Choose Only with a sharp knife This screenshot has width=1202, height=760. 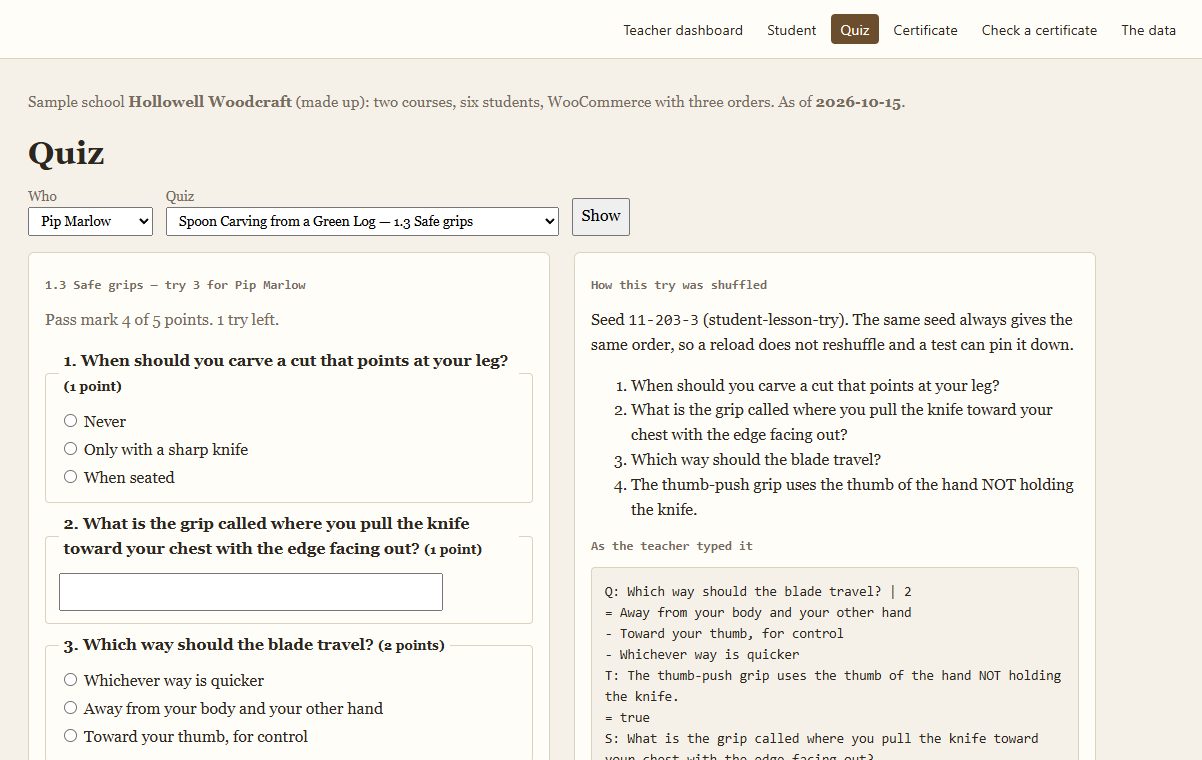(70, 449)
